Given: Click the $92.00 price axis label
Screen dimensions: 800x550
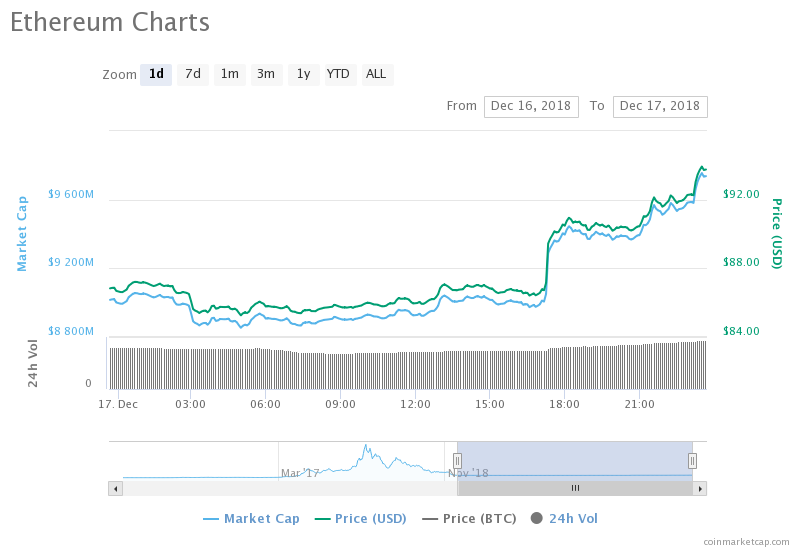Looking at the screenshot, I should pos(741,194).
